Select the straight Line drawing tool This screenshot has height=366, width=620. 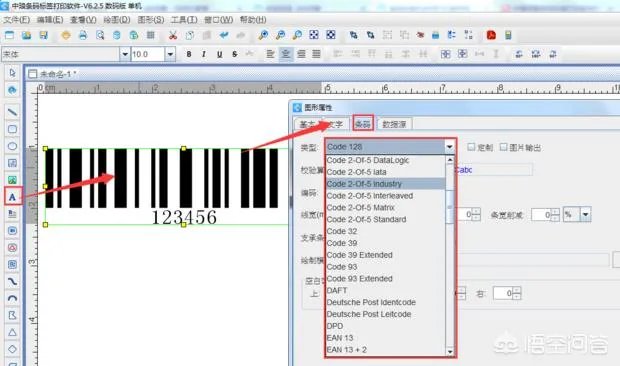(12, 112)
